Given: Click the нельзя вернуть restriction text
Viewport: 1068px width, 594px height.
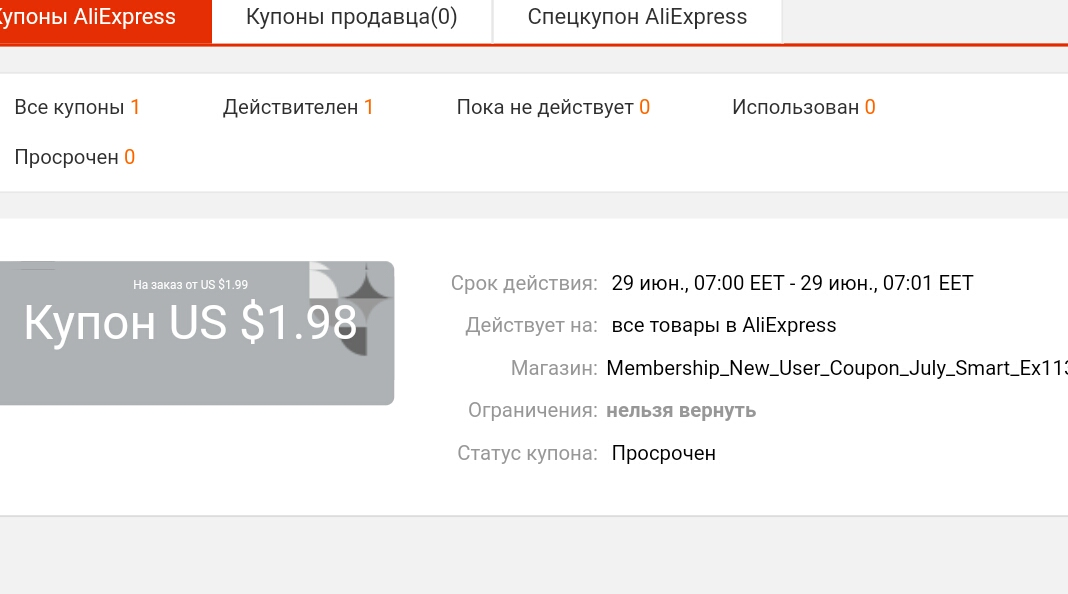Looking at the screenshot, I should (681, 411).
